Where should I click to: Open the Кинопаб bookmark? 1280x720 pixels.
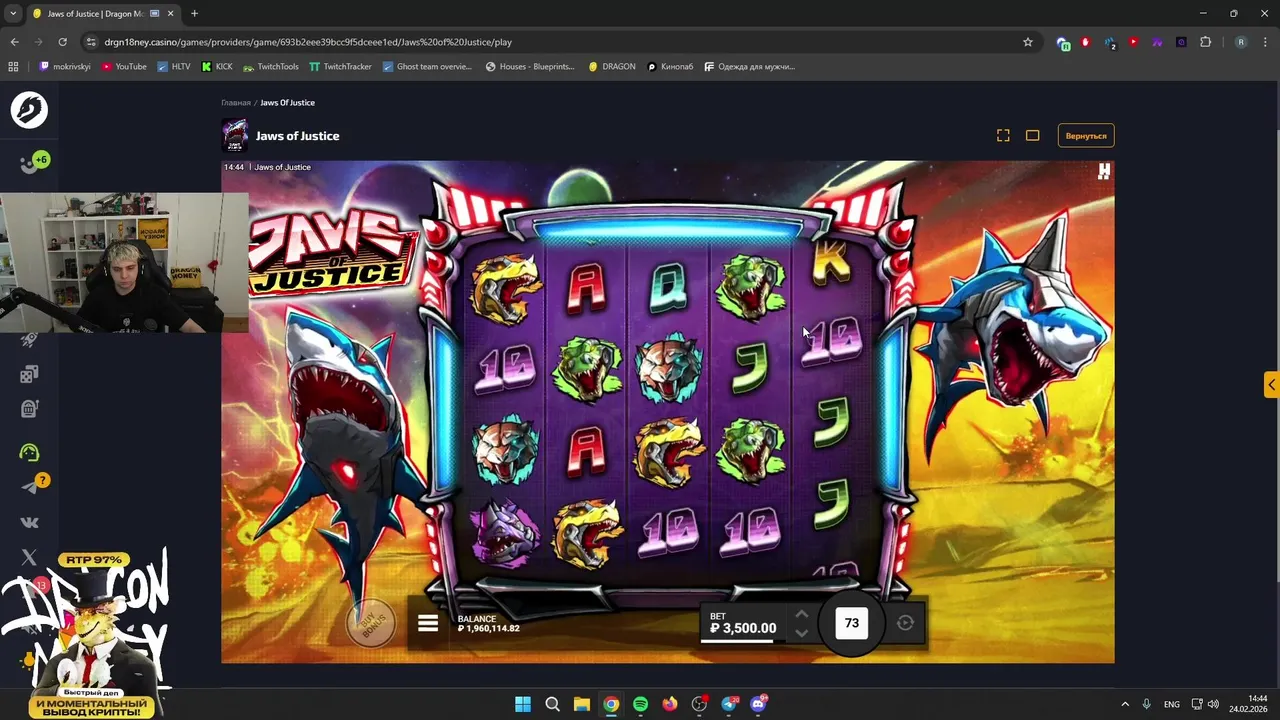point(670,67)
